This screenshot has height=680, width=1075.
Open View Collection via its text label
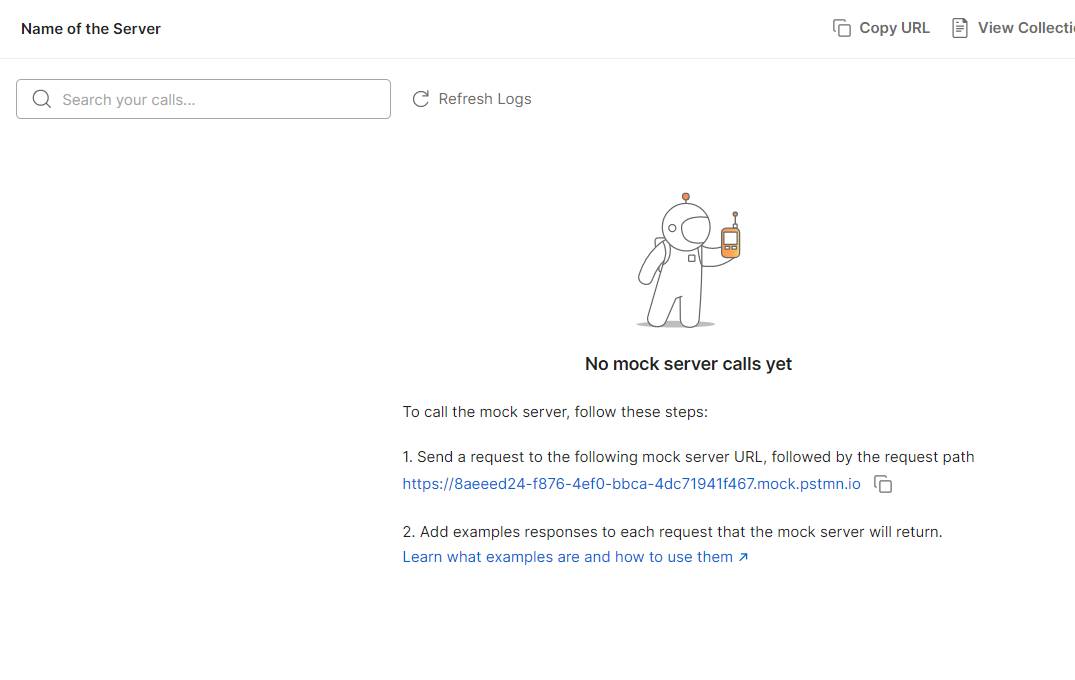[x=1026, y=28]
